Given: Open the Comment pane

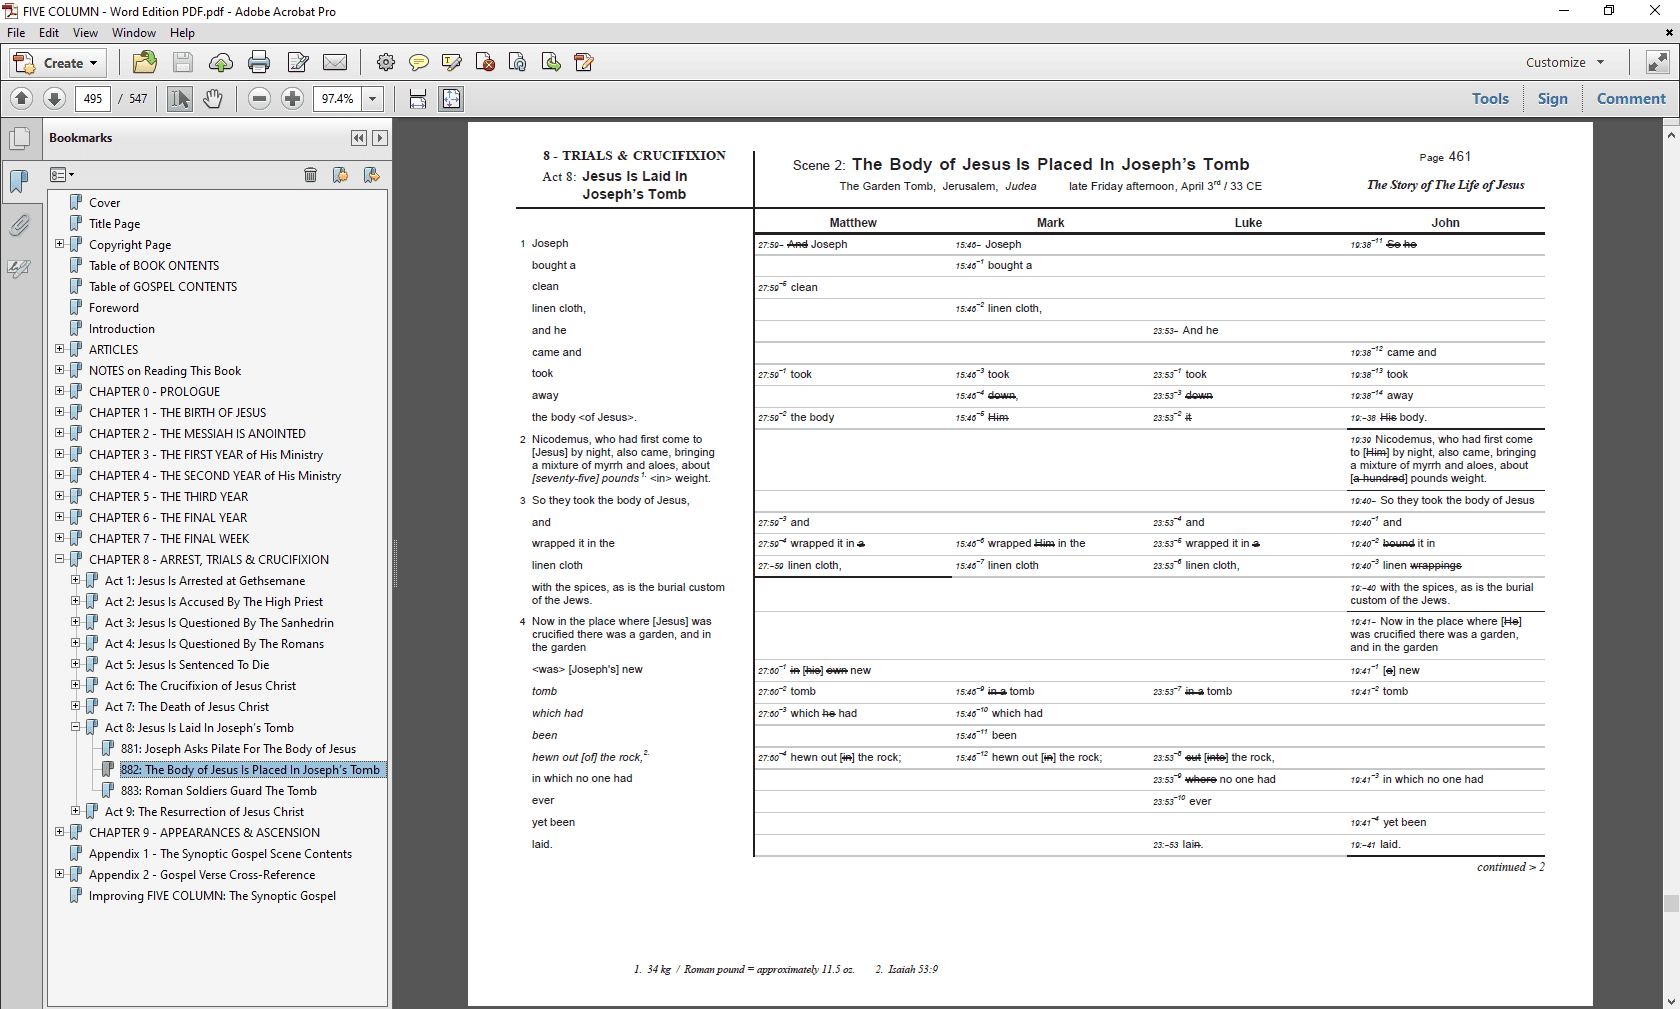Looking at the screenshot, I should click(x=1631, y=98).
